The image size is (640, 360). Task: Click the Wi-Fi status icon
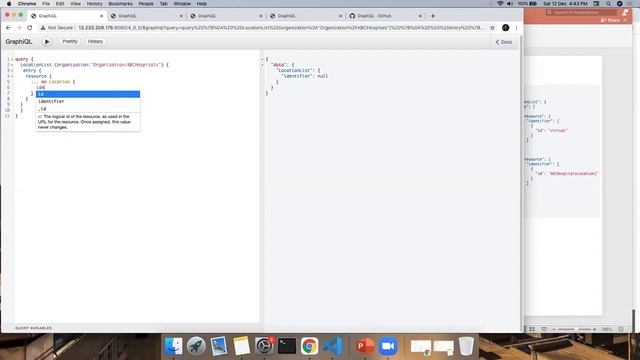point(500,4)
